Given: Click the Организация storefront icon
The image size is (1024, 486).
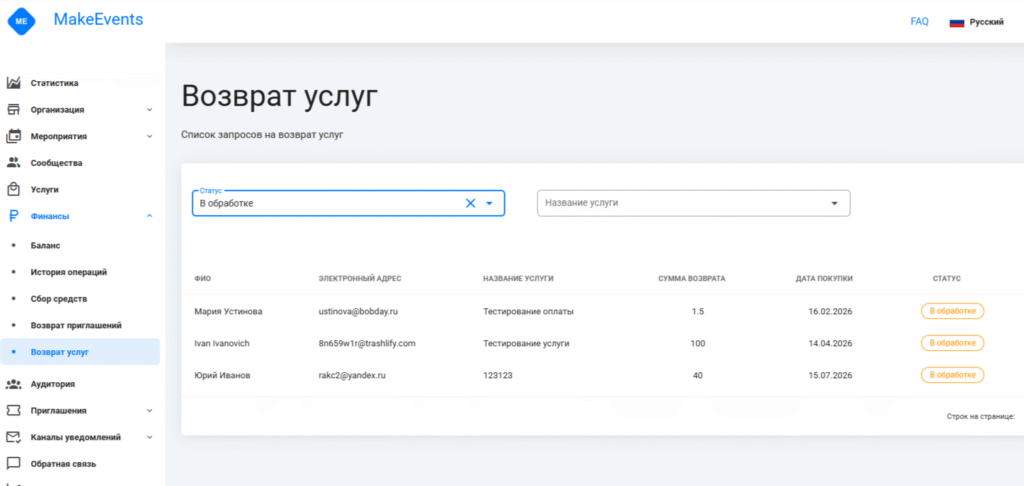Looking at the screenshot, I should [14, 110].
